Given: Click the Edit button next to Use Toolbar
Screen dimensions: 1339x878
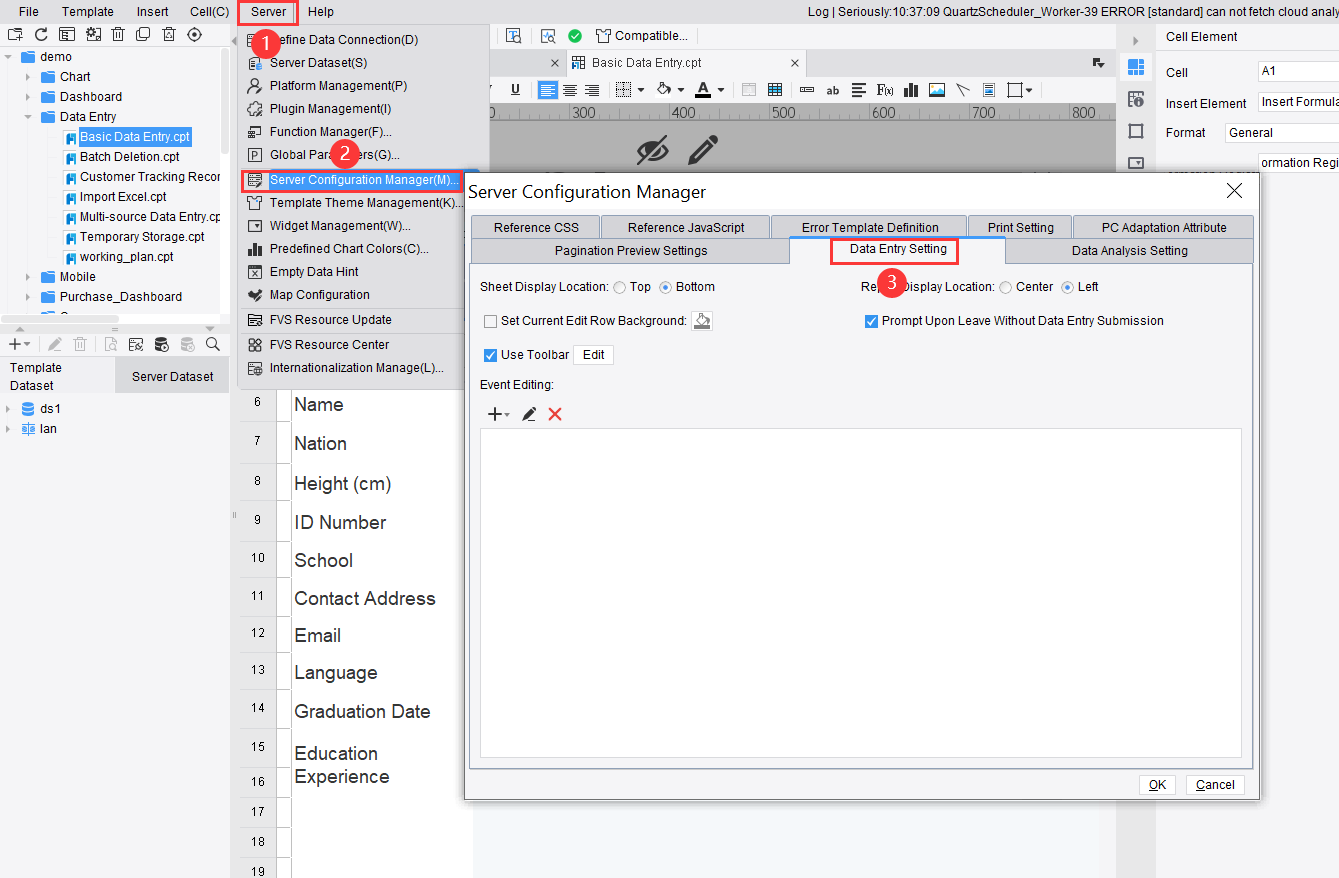Looking at the screenshot, I should [593, 354].
